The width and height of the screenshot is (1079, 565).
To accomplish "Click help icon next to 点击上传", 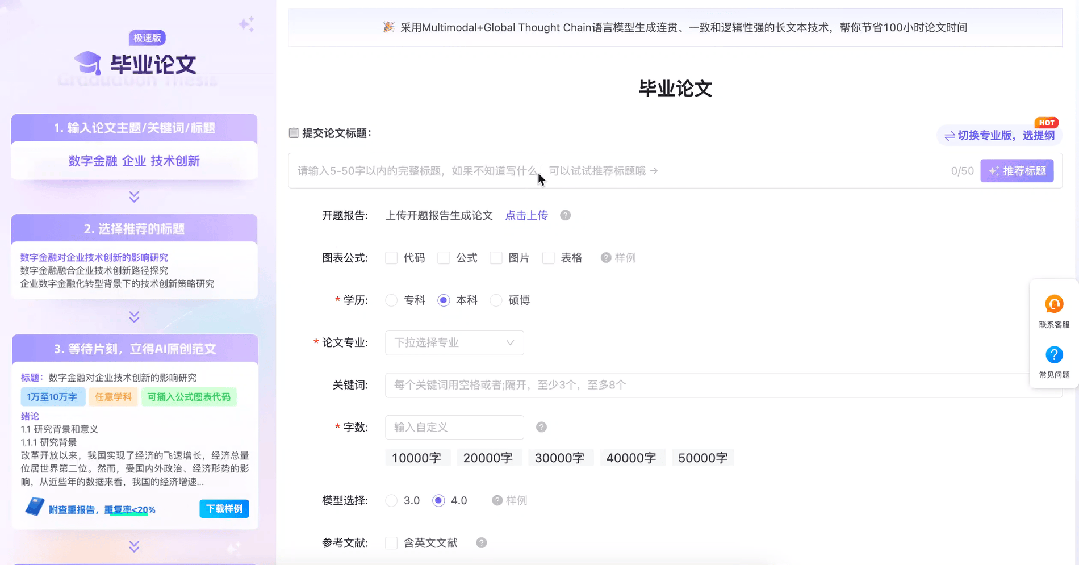I will (565, 215).
